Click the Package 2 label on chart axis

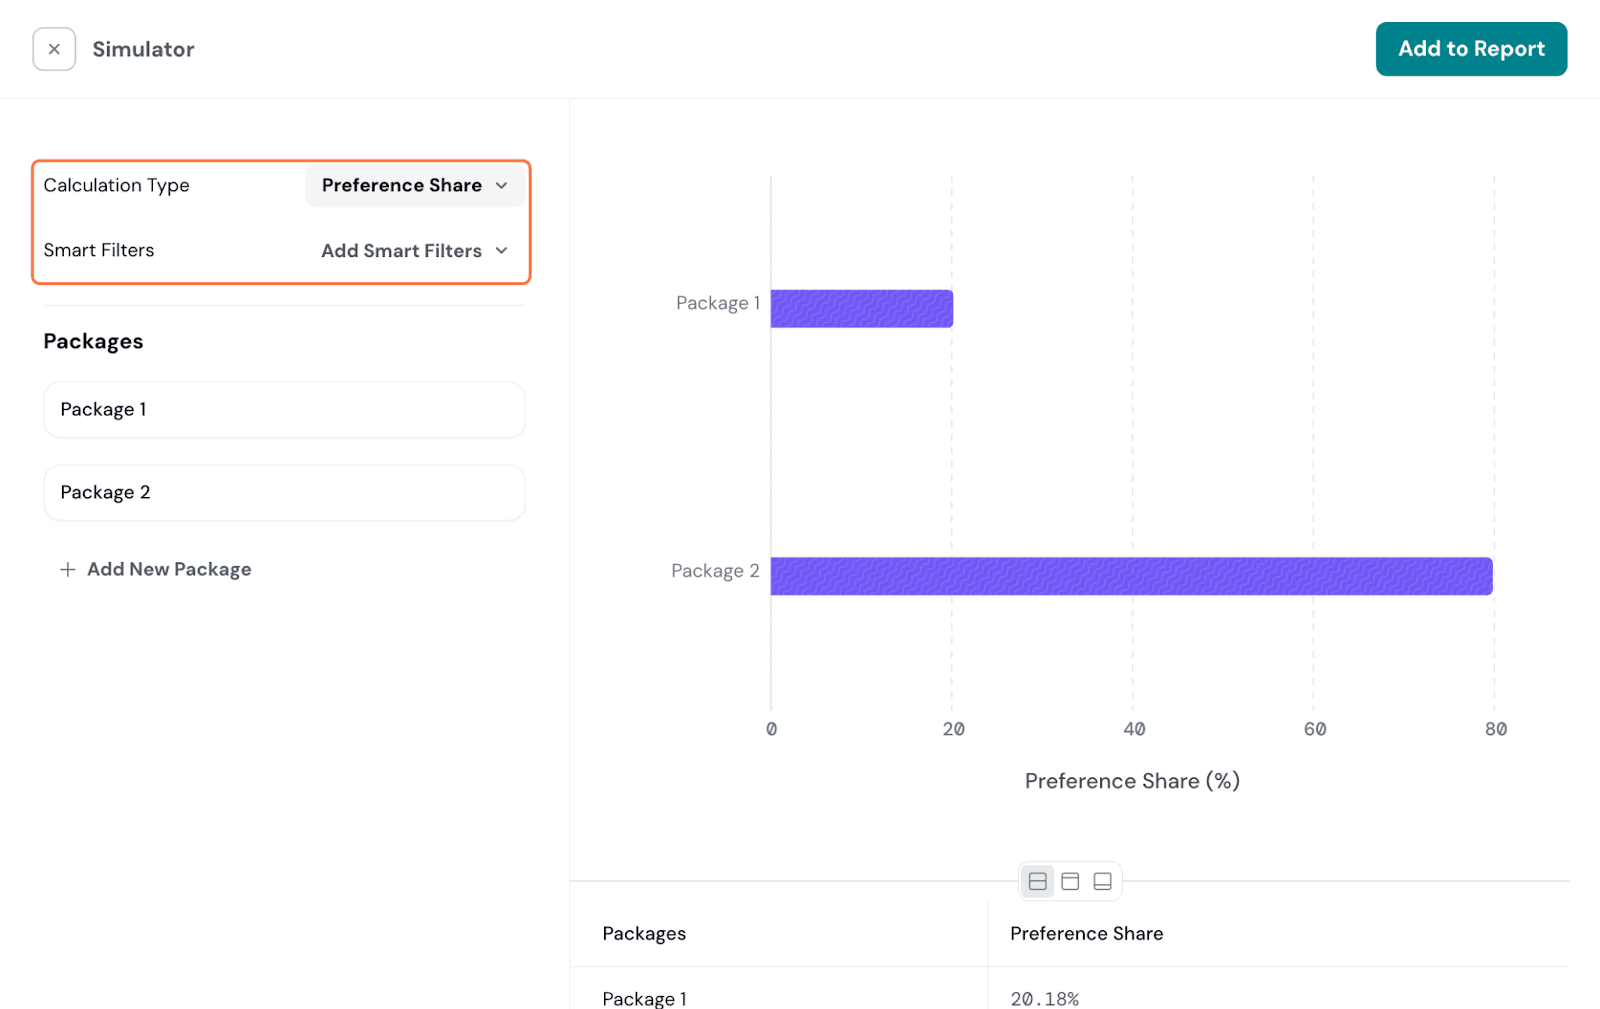715,571
